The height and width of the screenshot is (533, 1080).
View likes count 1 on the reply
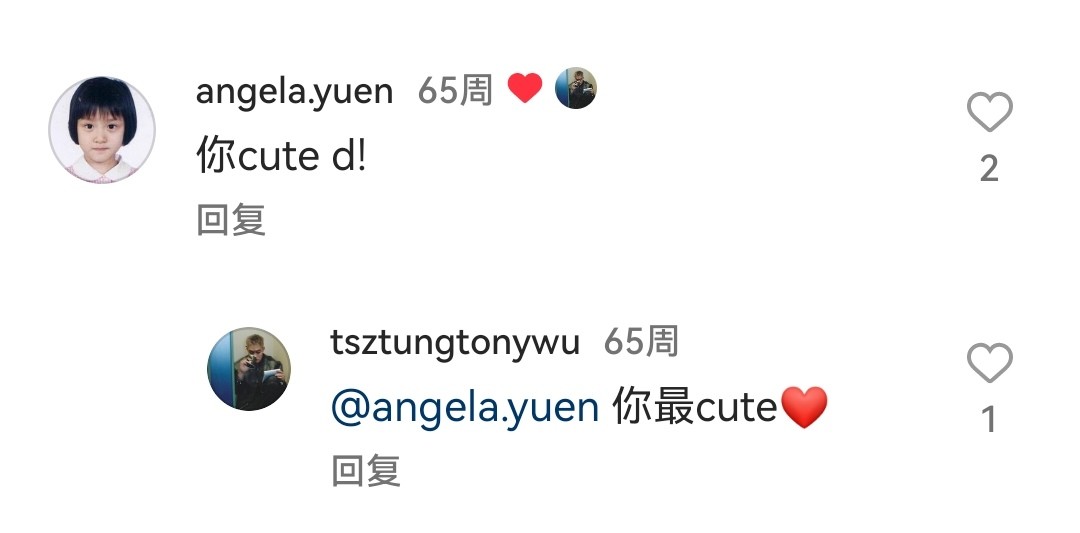tap(990, 419)
